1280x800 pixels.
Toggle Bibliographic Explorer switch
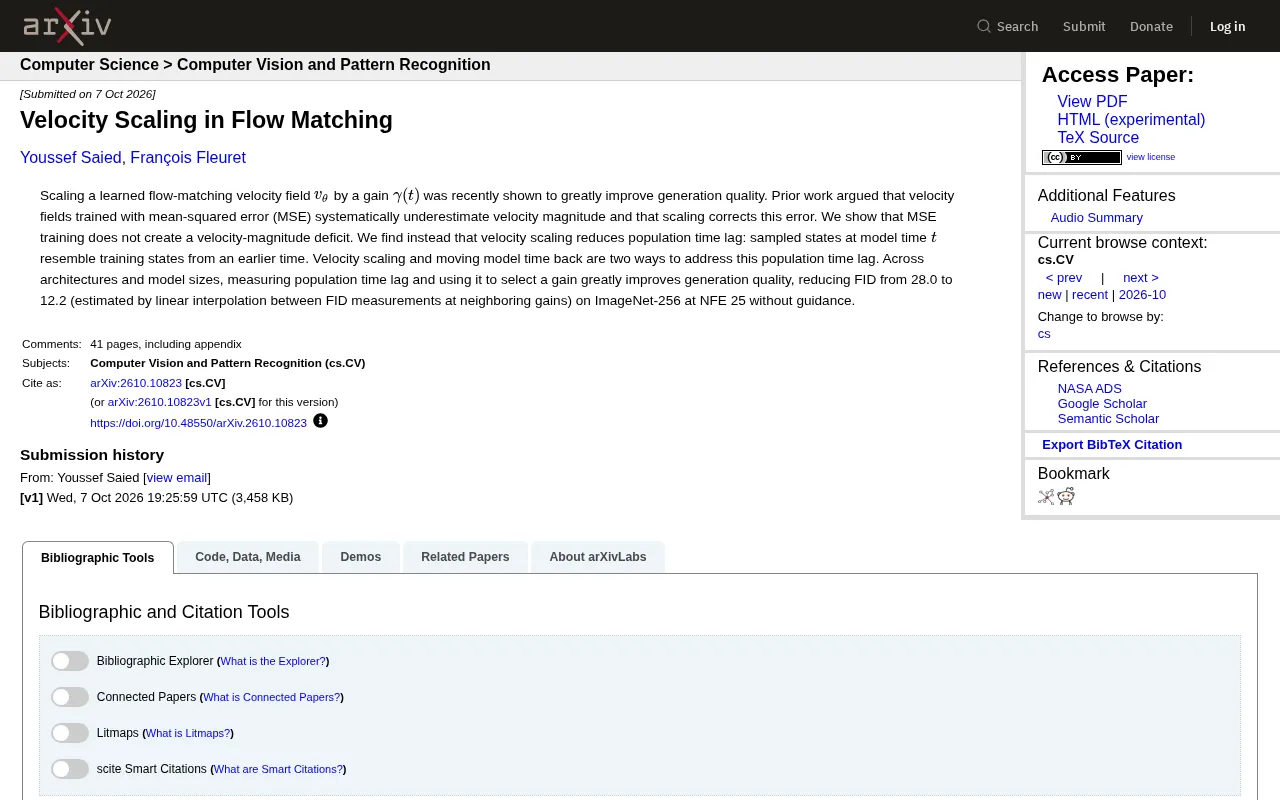(70, 661)
